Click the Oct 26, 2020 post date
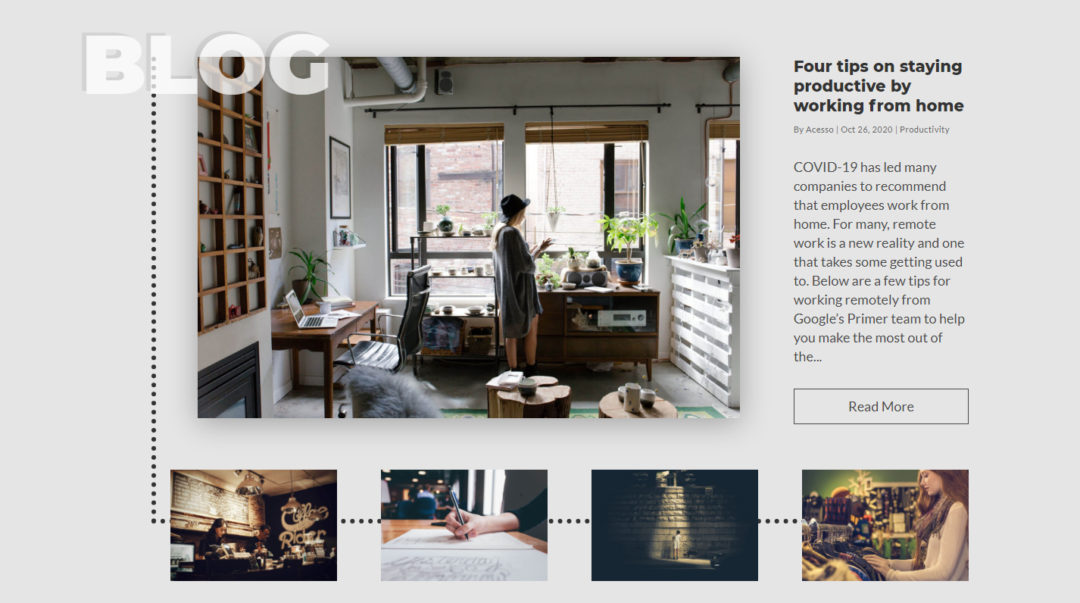1080x603 pixels. point(866,130)
